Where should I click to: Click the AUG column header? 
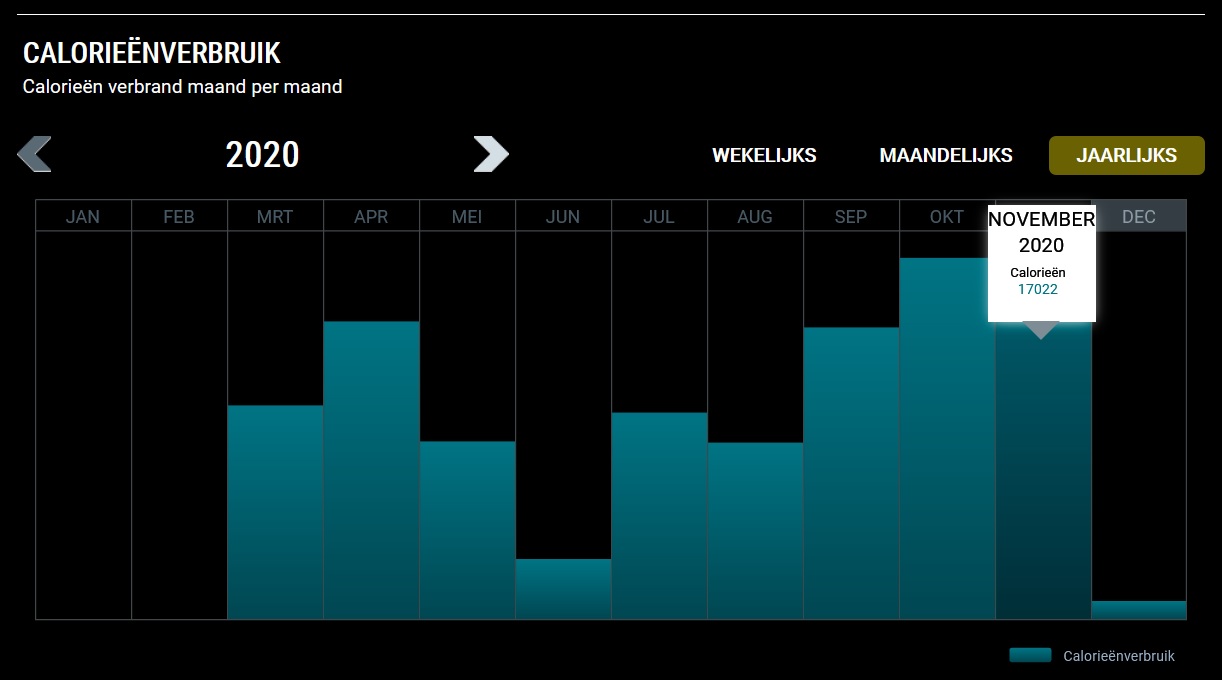click(755, 216)
